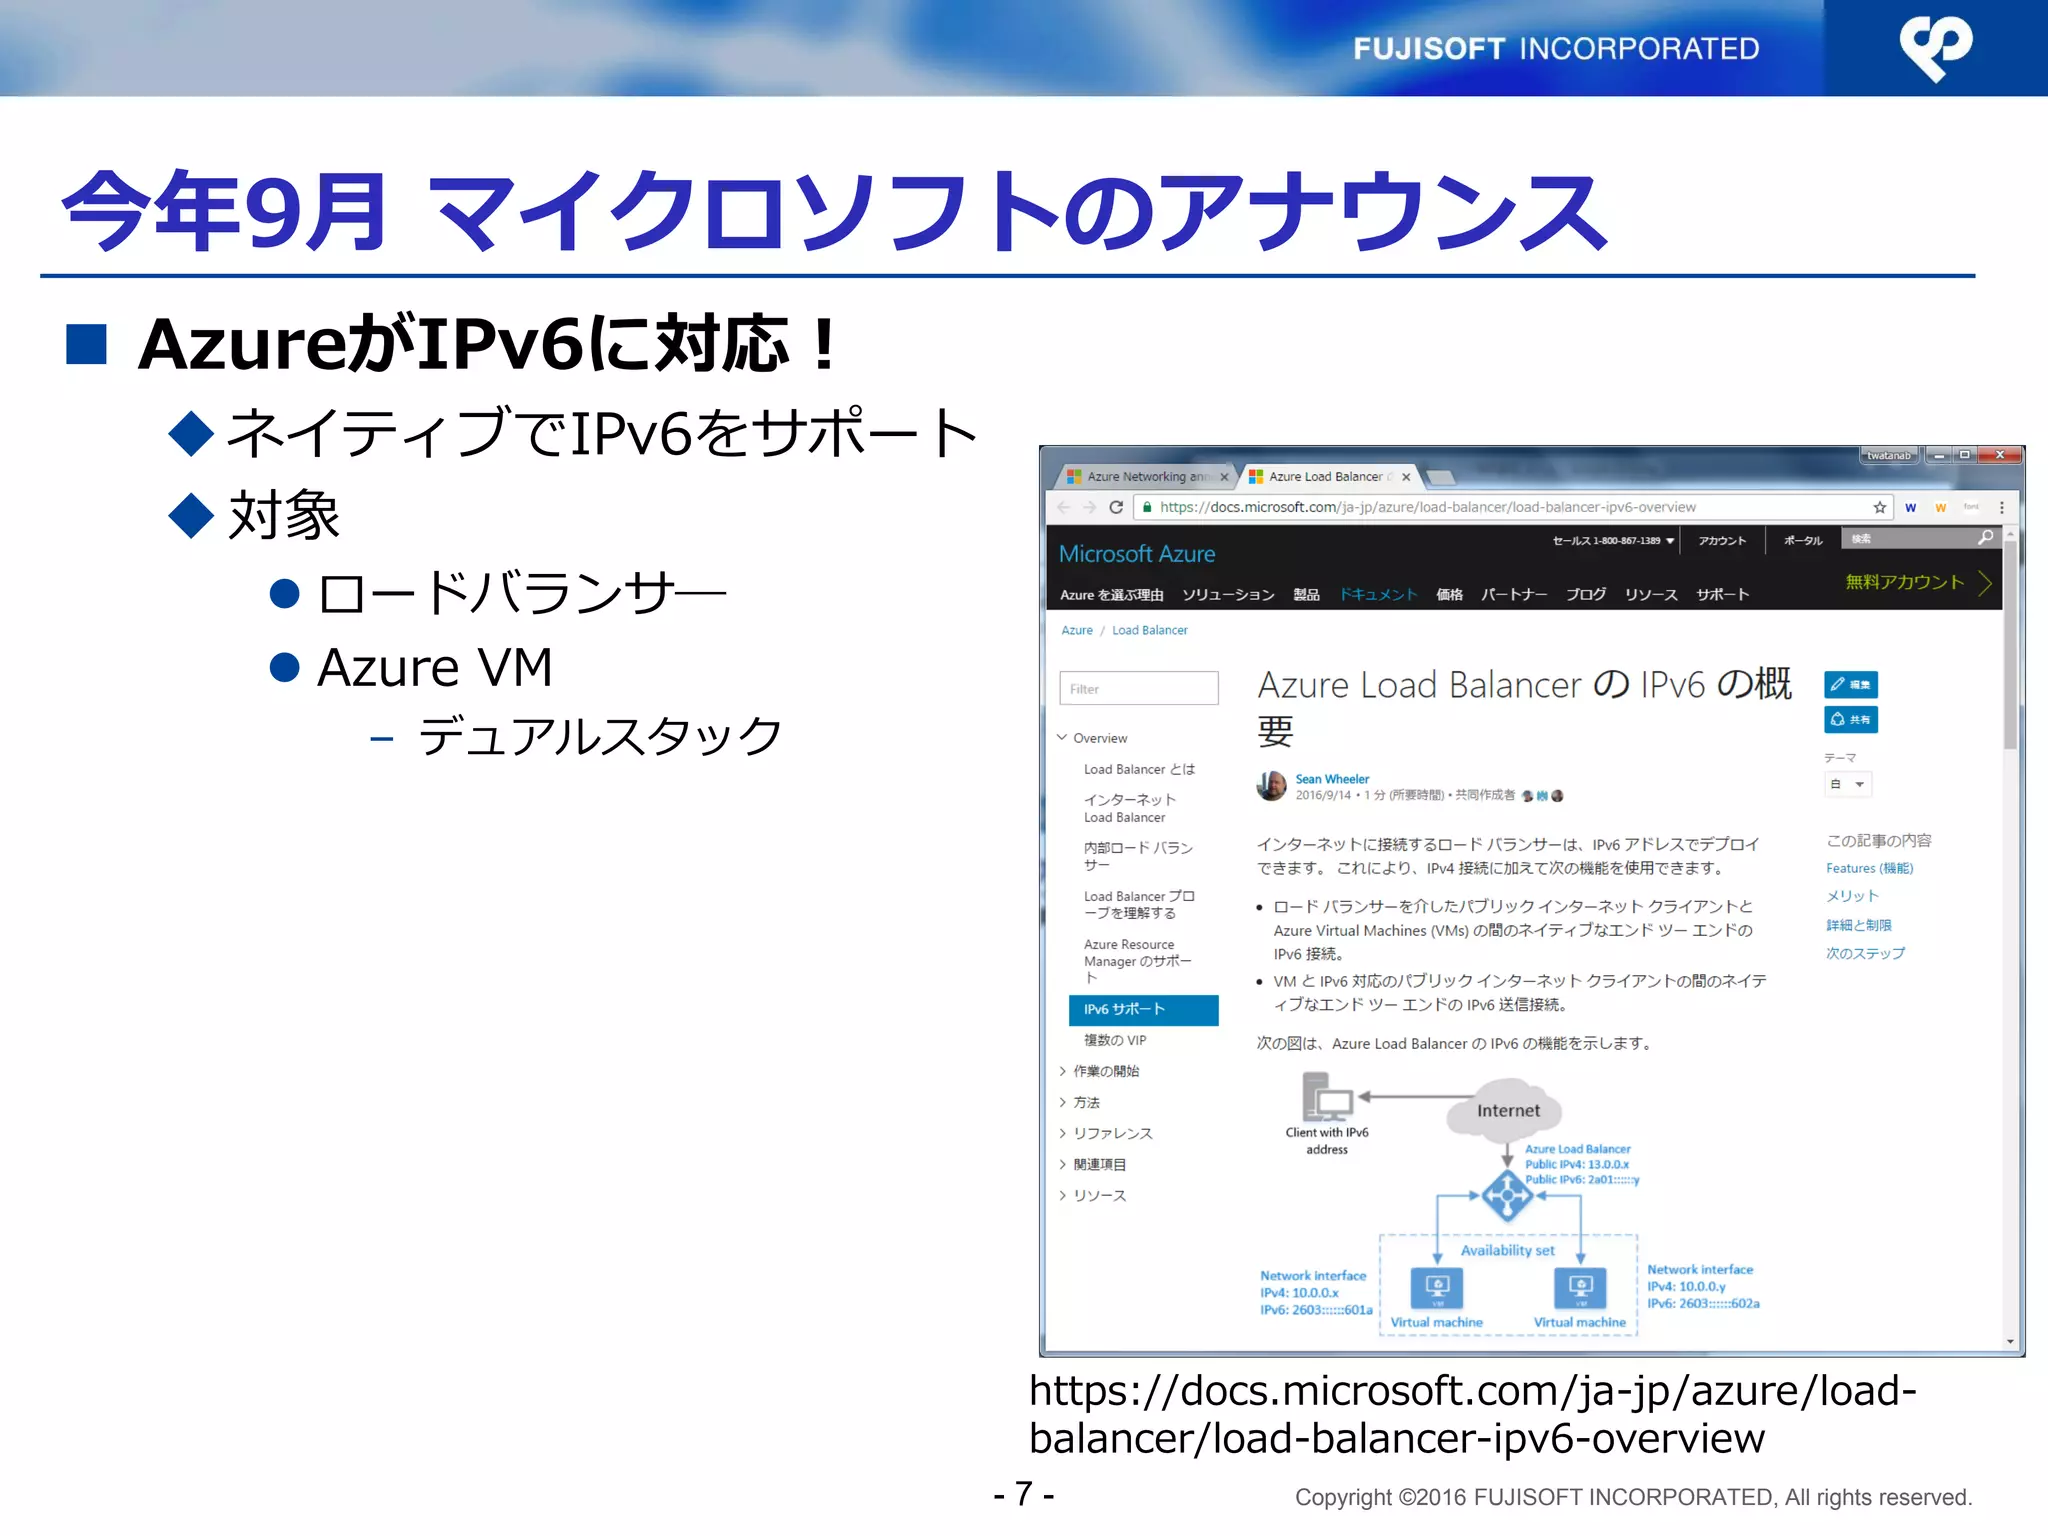Close the Azure Load Balancer tab

[x=1405, y=477]
